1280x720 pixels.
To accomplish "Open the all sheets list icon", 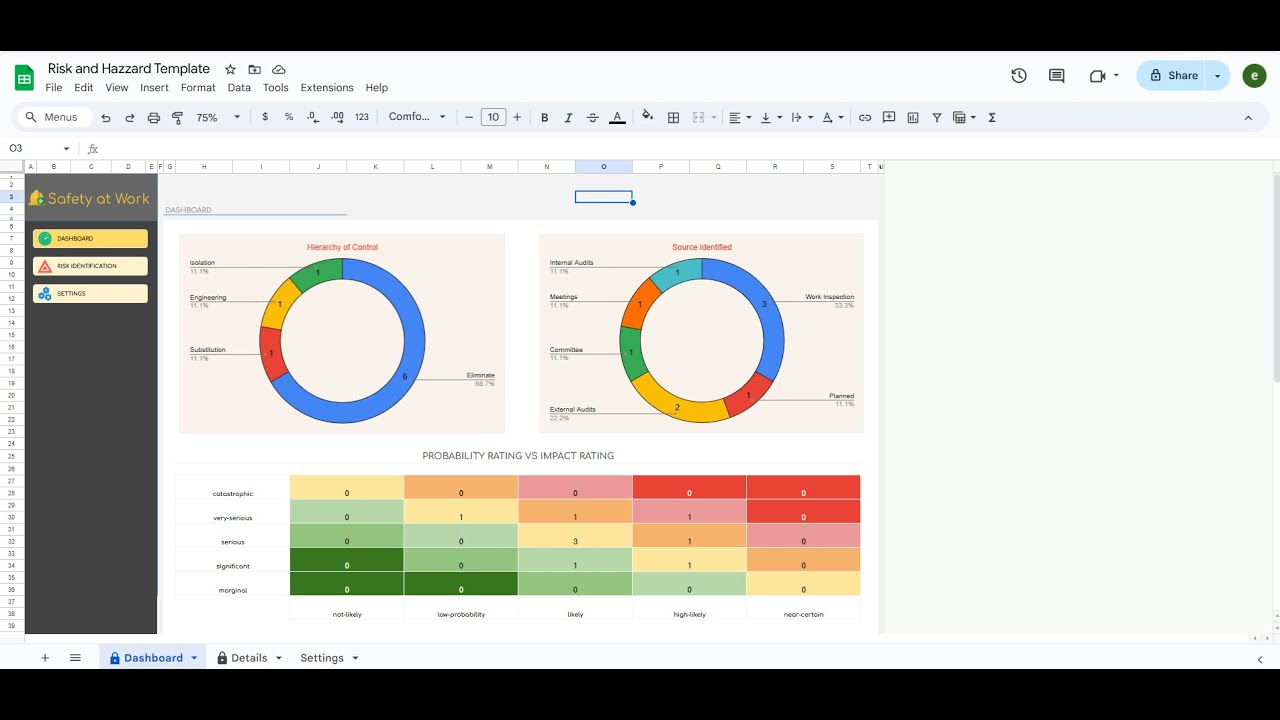I will (75, 658).
